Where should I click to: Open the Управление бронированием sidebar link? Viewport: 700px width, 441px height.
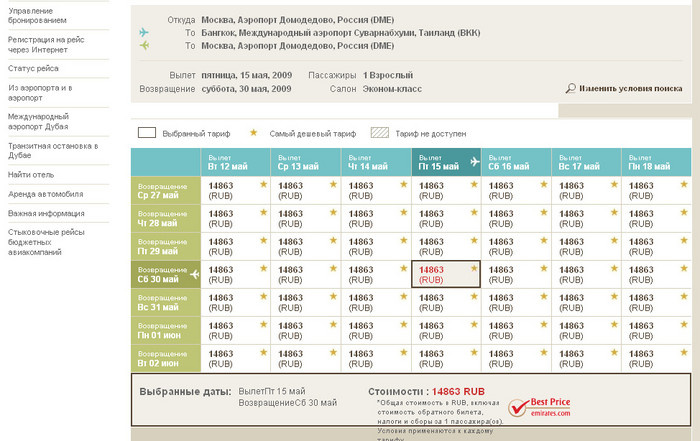[x=38, y=15]
